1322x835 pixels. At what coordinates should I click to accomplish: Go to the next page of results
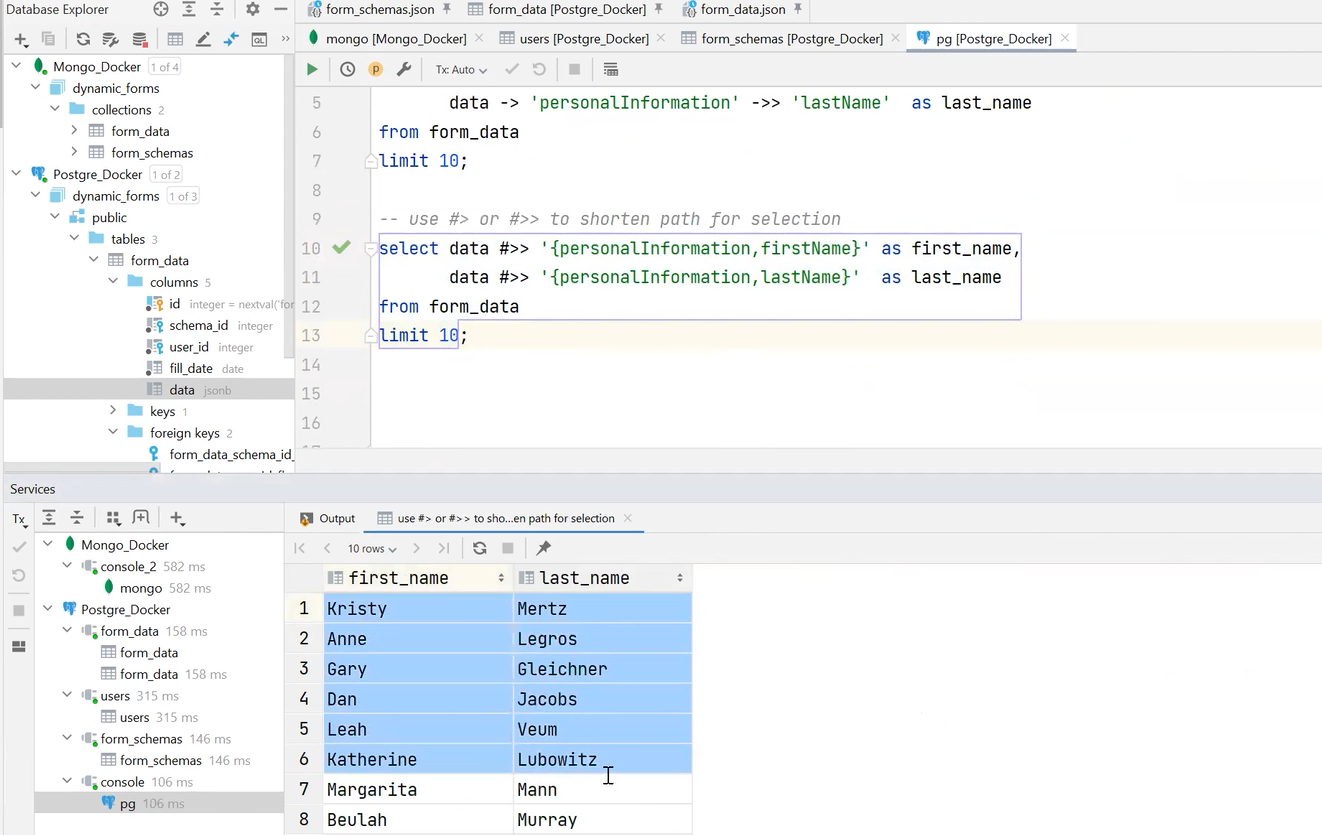pyautogui.click(x=416, y=548)
